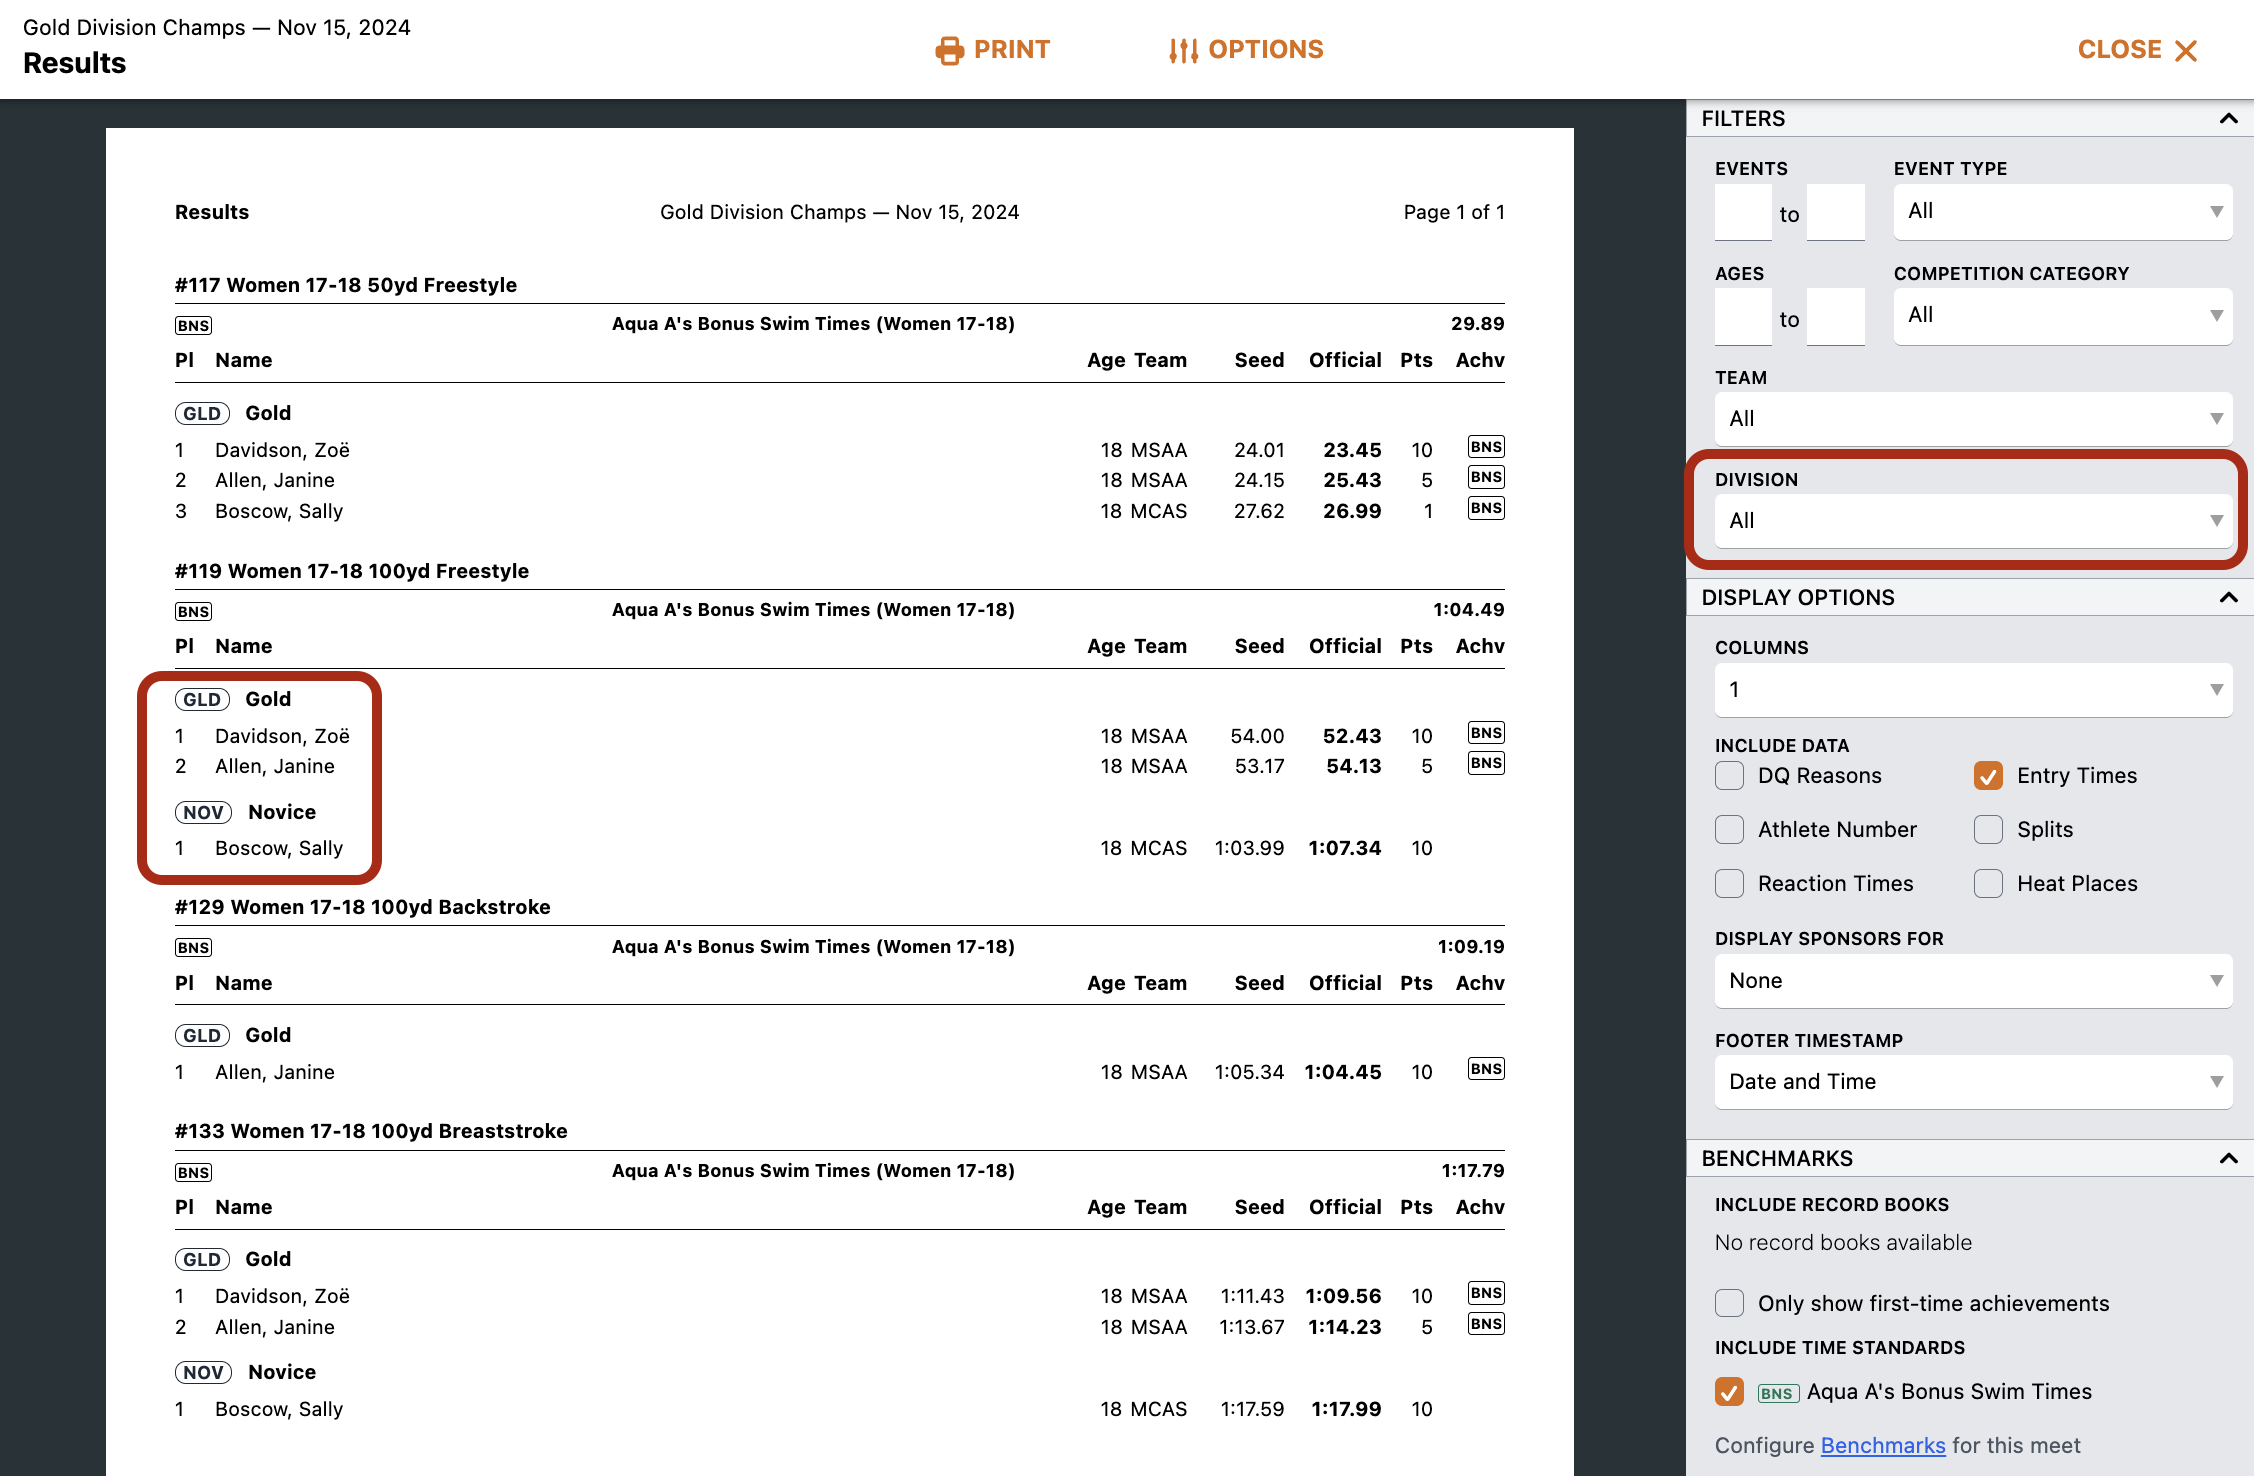Click BNS achievement badge for Davidson 52.43
Screen dimensions: 2254x1476
[1486, 733]
